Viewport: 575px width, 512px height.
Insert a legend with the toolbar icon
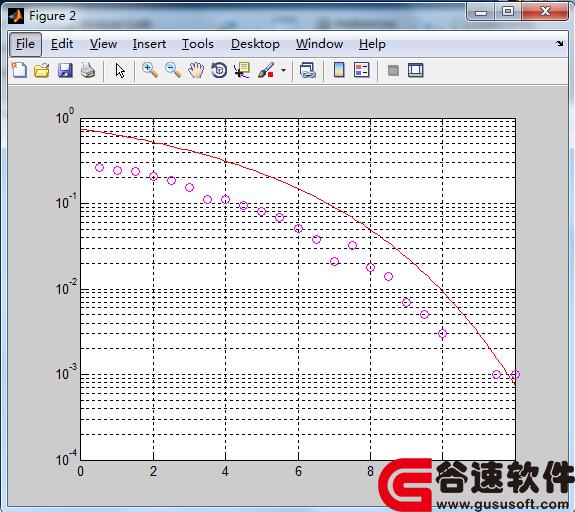[x=362, y=70]
